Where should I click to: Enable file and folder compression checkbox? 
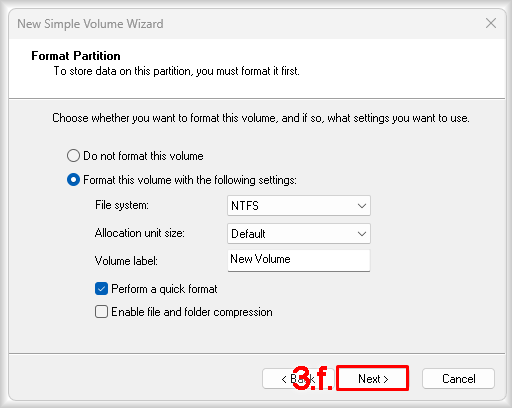click(x=101, y=312)
